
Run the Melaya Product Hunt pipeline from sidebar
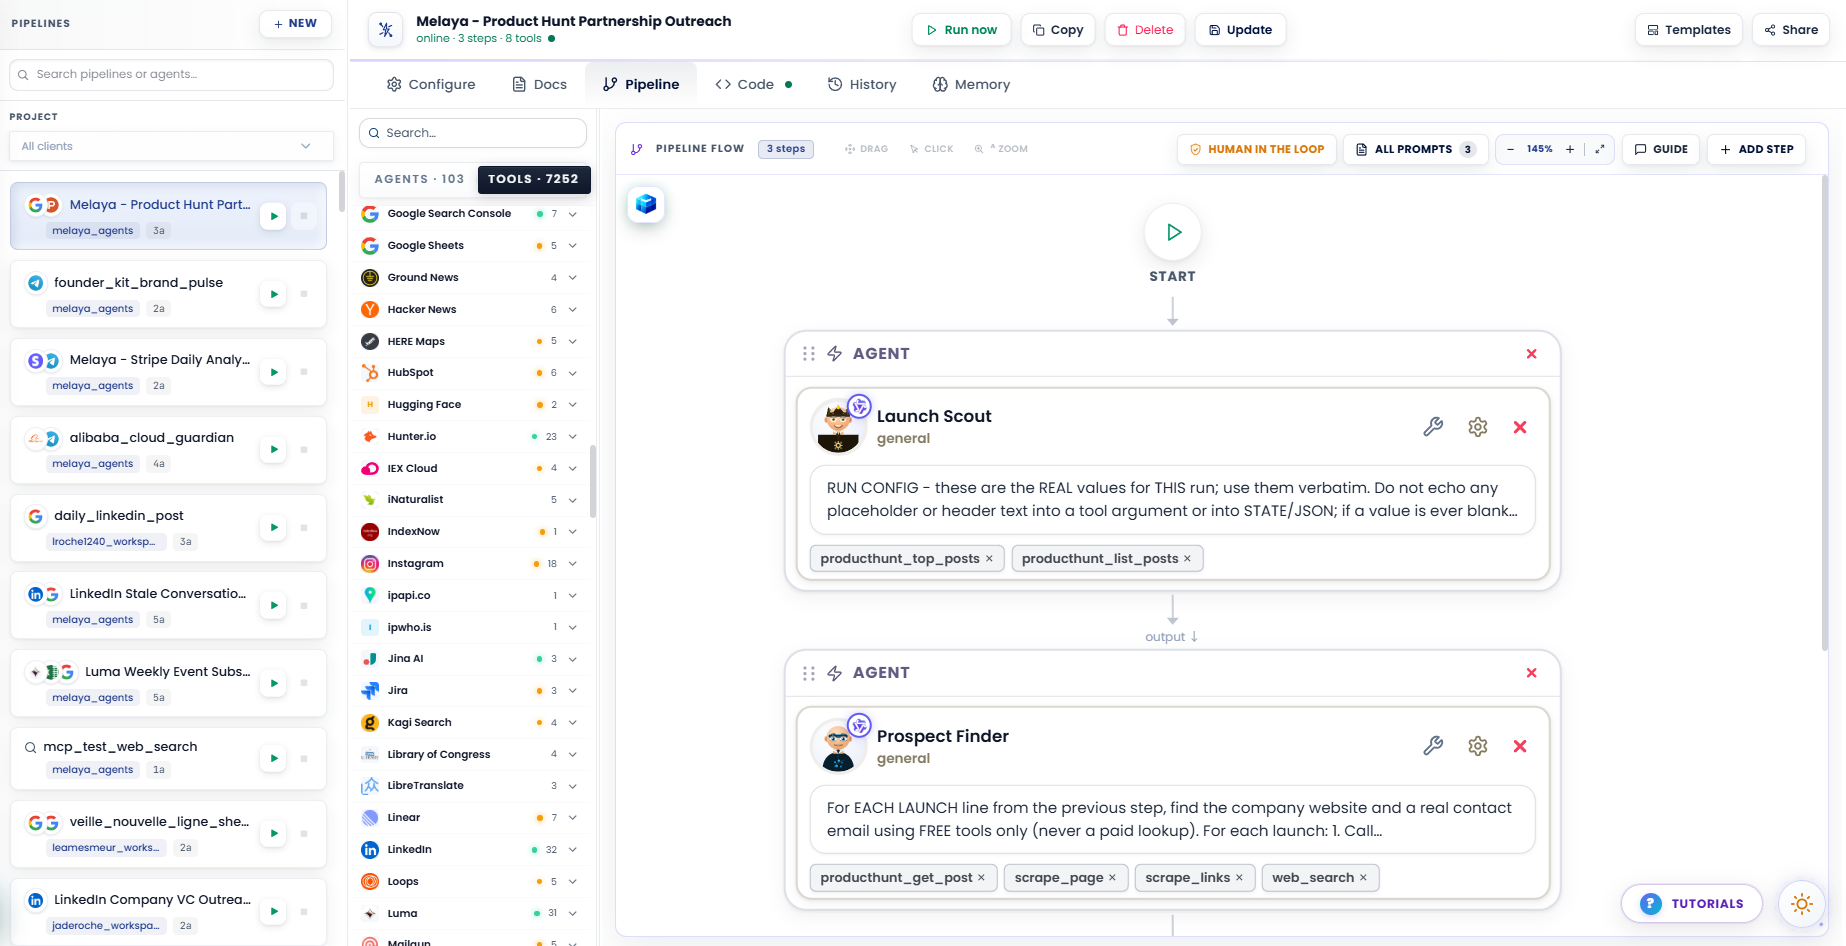pyautogui.click(x=273, y=216)
